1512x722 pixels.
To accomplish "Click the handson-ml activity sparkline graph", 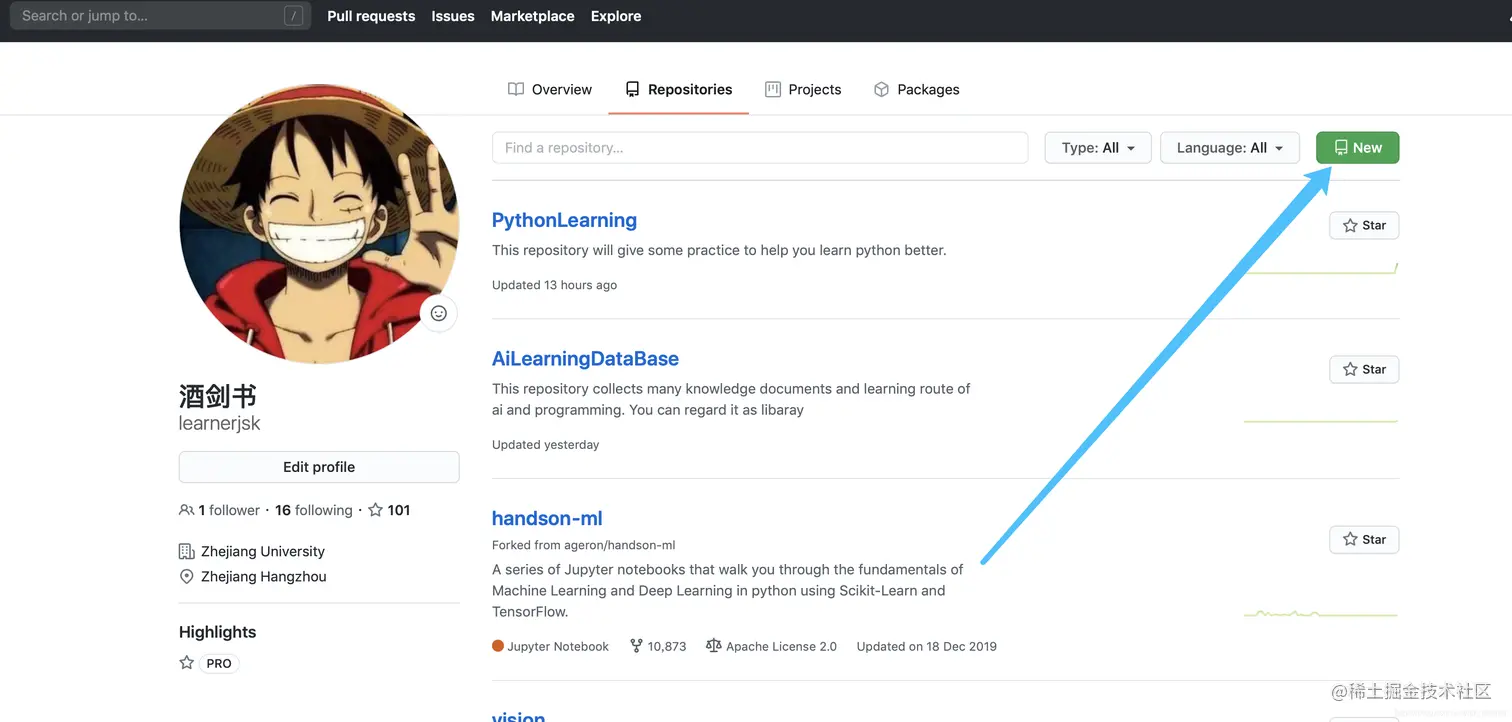I will 1321,612.
